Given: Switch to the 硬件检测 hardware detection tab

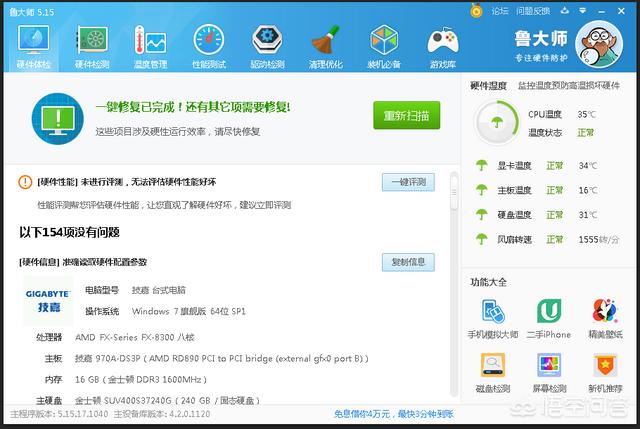Looking at the screenshot, I should click(92, 47).
